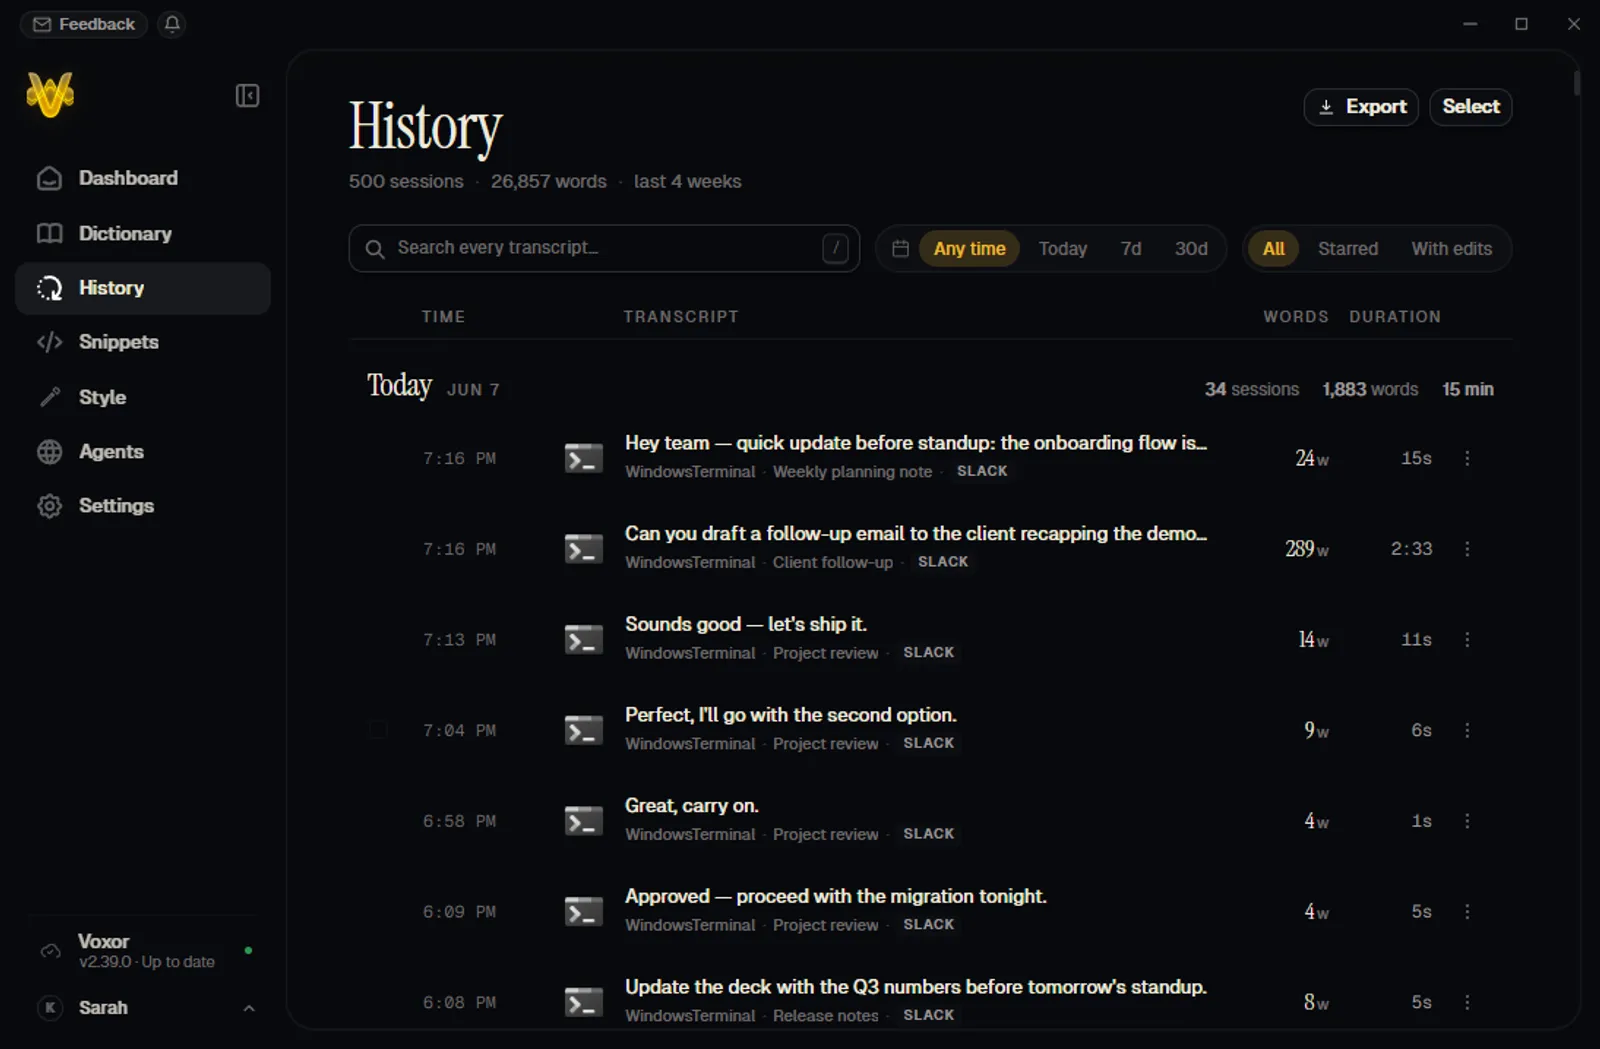The height and width of the screenshot is (1049, 1600).
Task: Click the Voxor v2.39.0 Up to date status
Action: [x=146, y=962]
